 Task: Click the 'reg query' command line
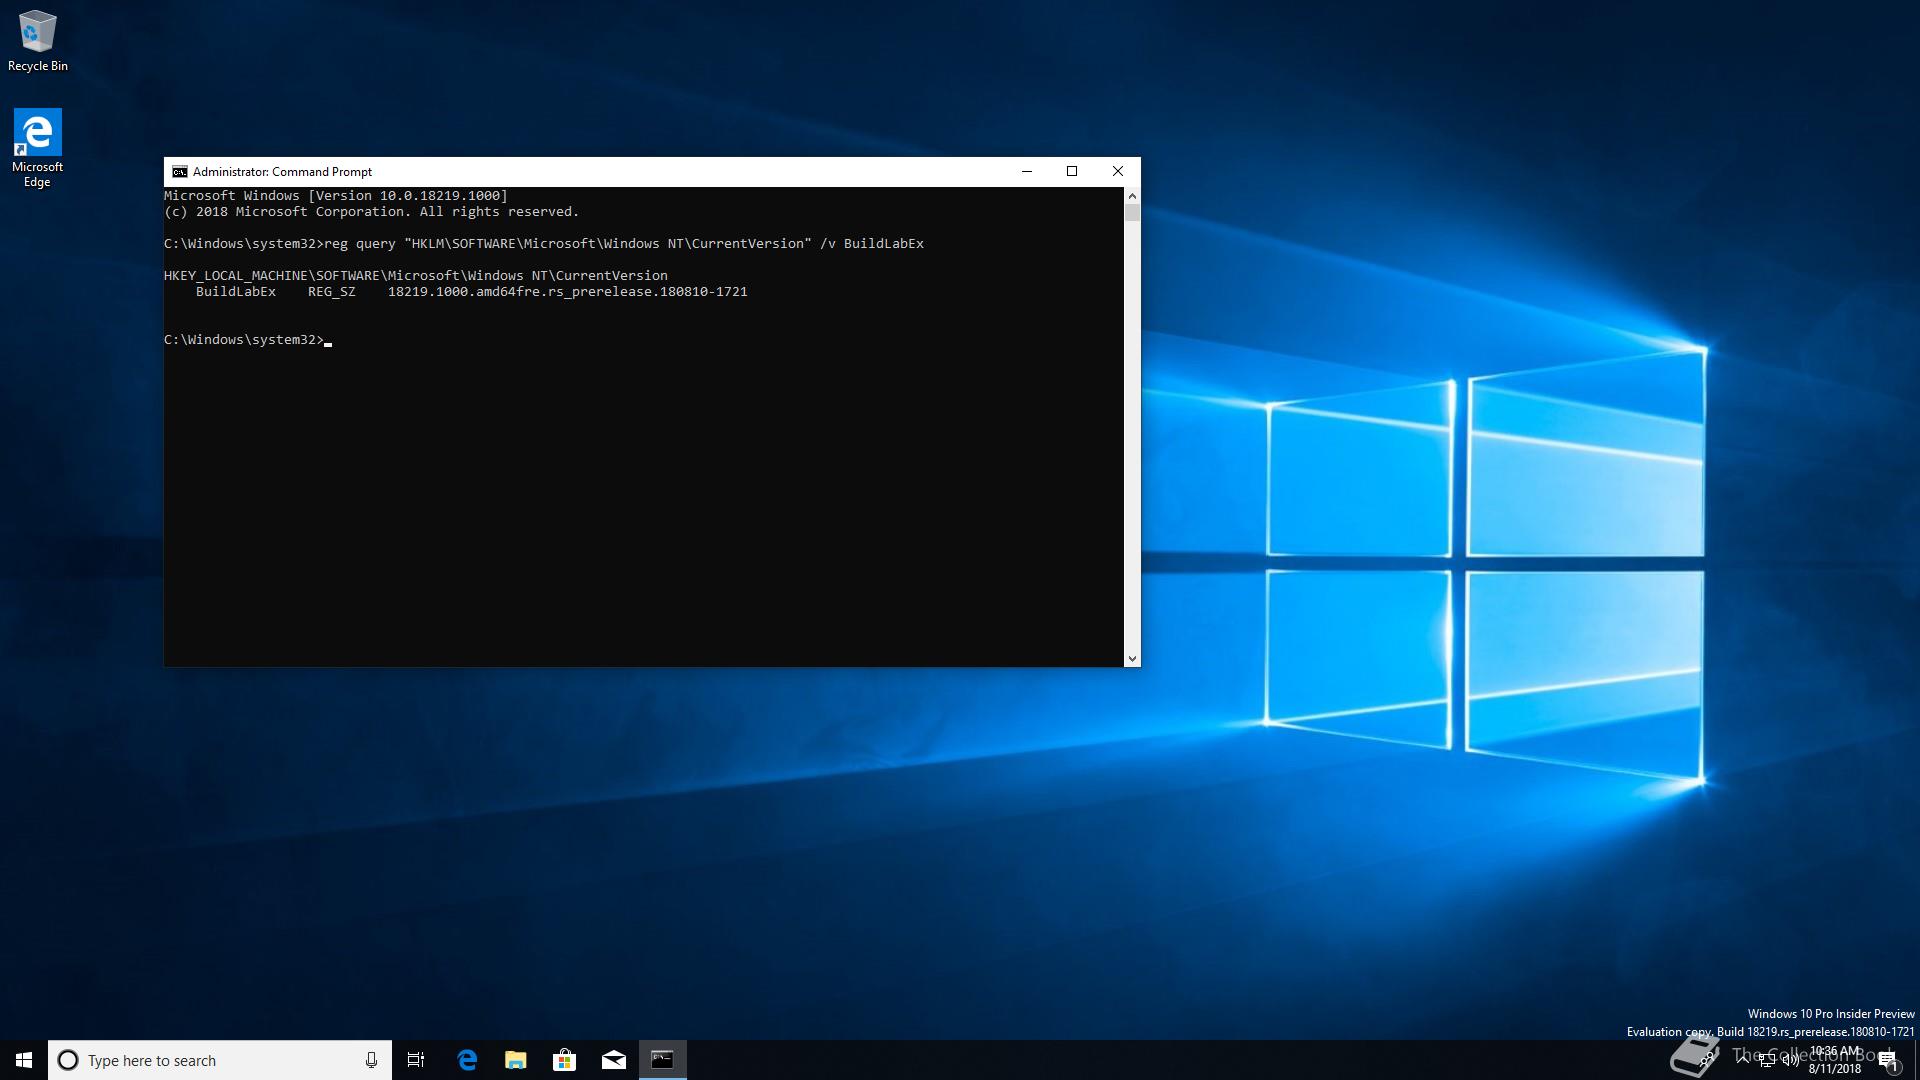pos(544,244)
